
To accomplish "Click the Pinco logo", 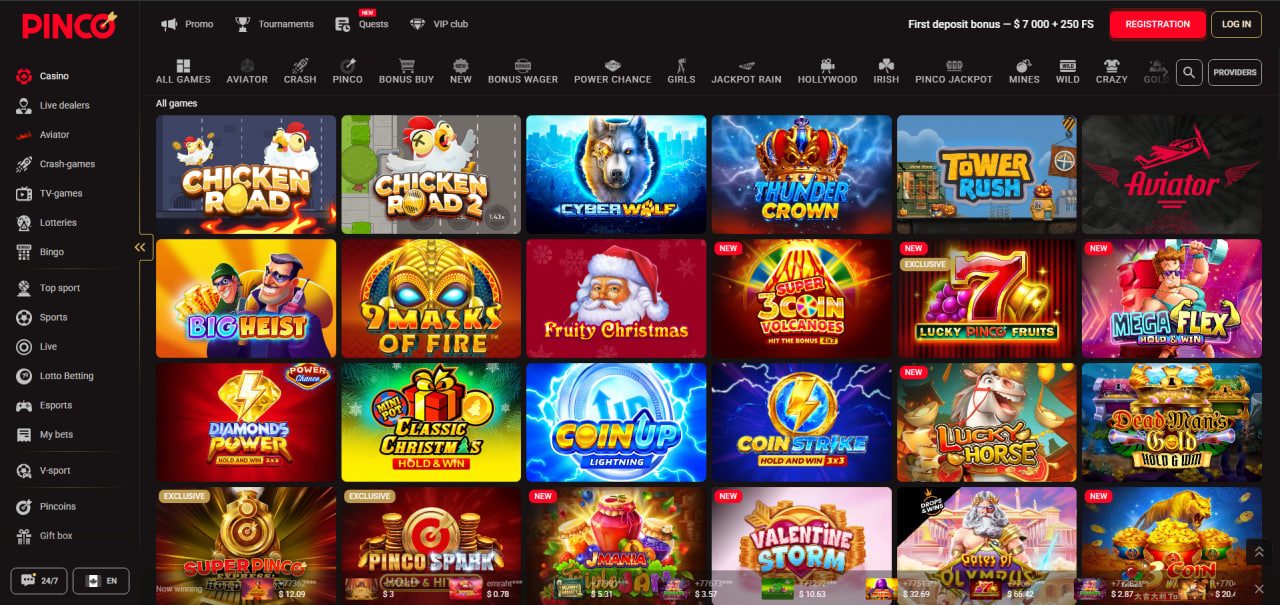I will 68,25.
